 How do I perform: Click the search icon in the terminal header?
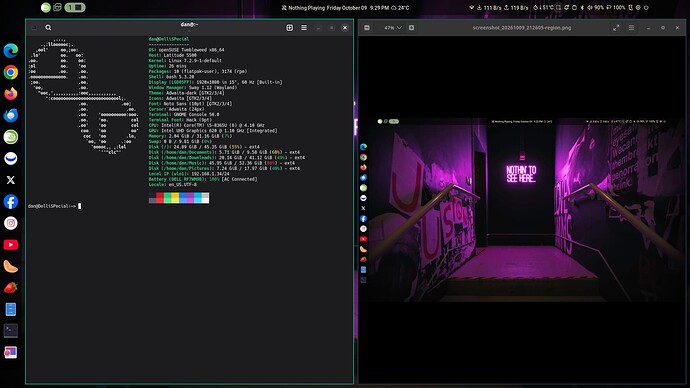48,28
